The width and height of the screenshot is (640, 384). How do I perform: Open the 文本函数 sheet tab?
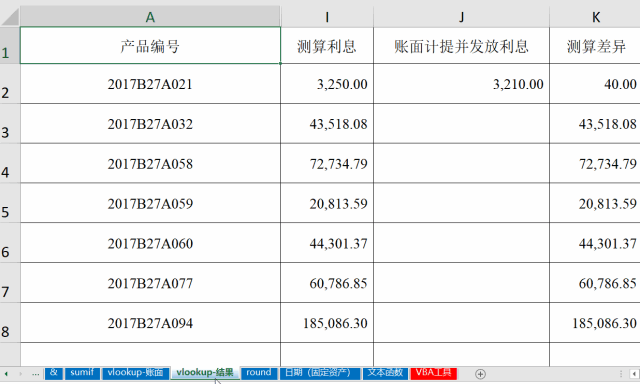(385, 373)
